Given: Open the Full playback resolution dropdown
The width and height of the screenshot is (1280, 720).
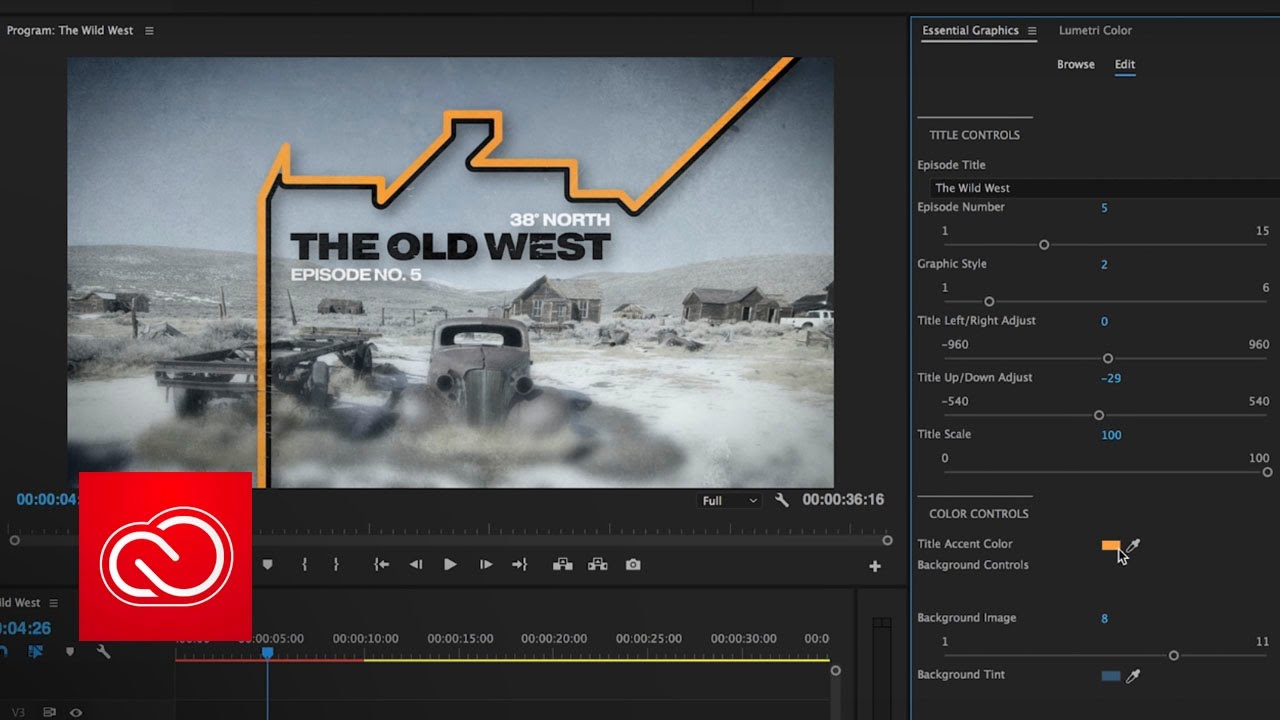Looking at the screenshot, I should 729,501.
